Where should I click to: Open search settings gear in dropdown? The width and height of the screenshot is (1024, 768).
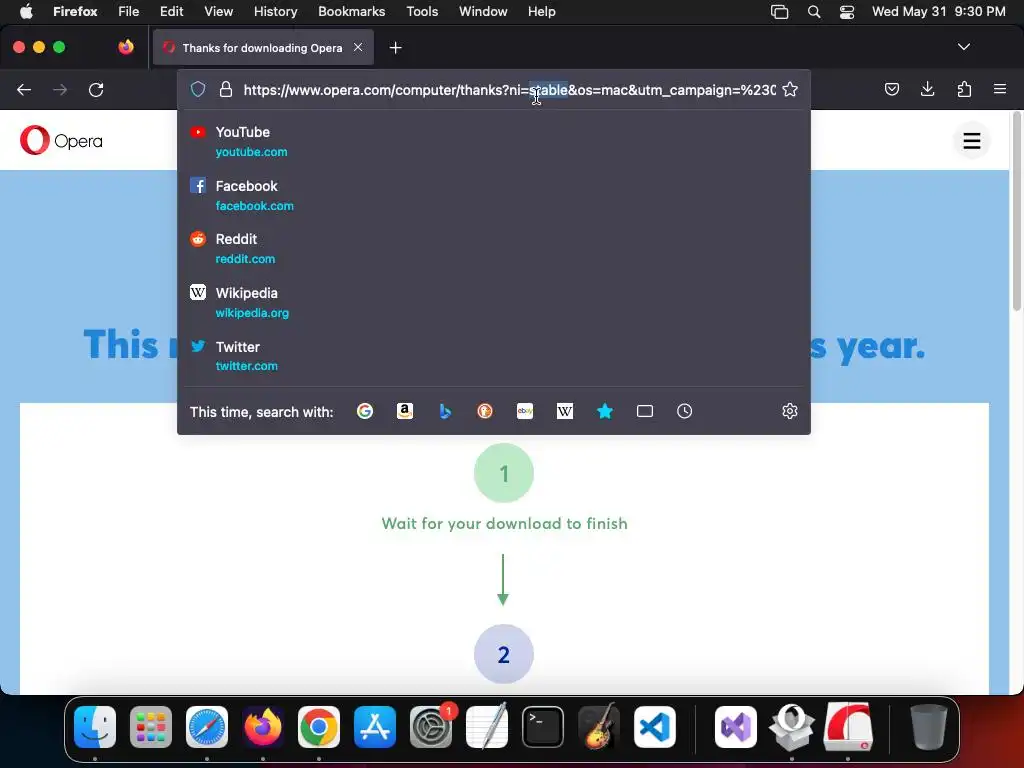pyautogui.click(x=790, y=411)
